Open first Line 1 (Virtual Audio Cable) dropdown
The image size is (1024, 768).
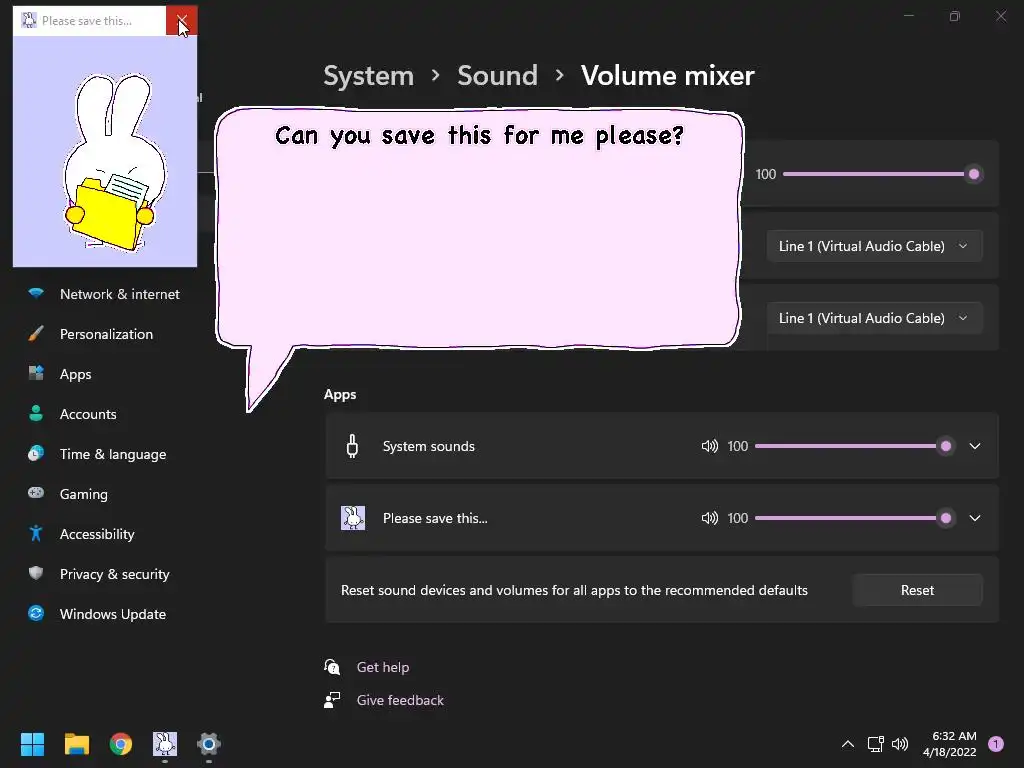click(x=874, y=246)
